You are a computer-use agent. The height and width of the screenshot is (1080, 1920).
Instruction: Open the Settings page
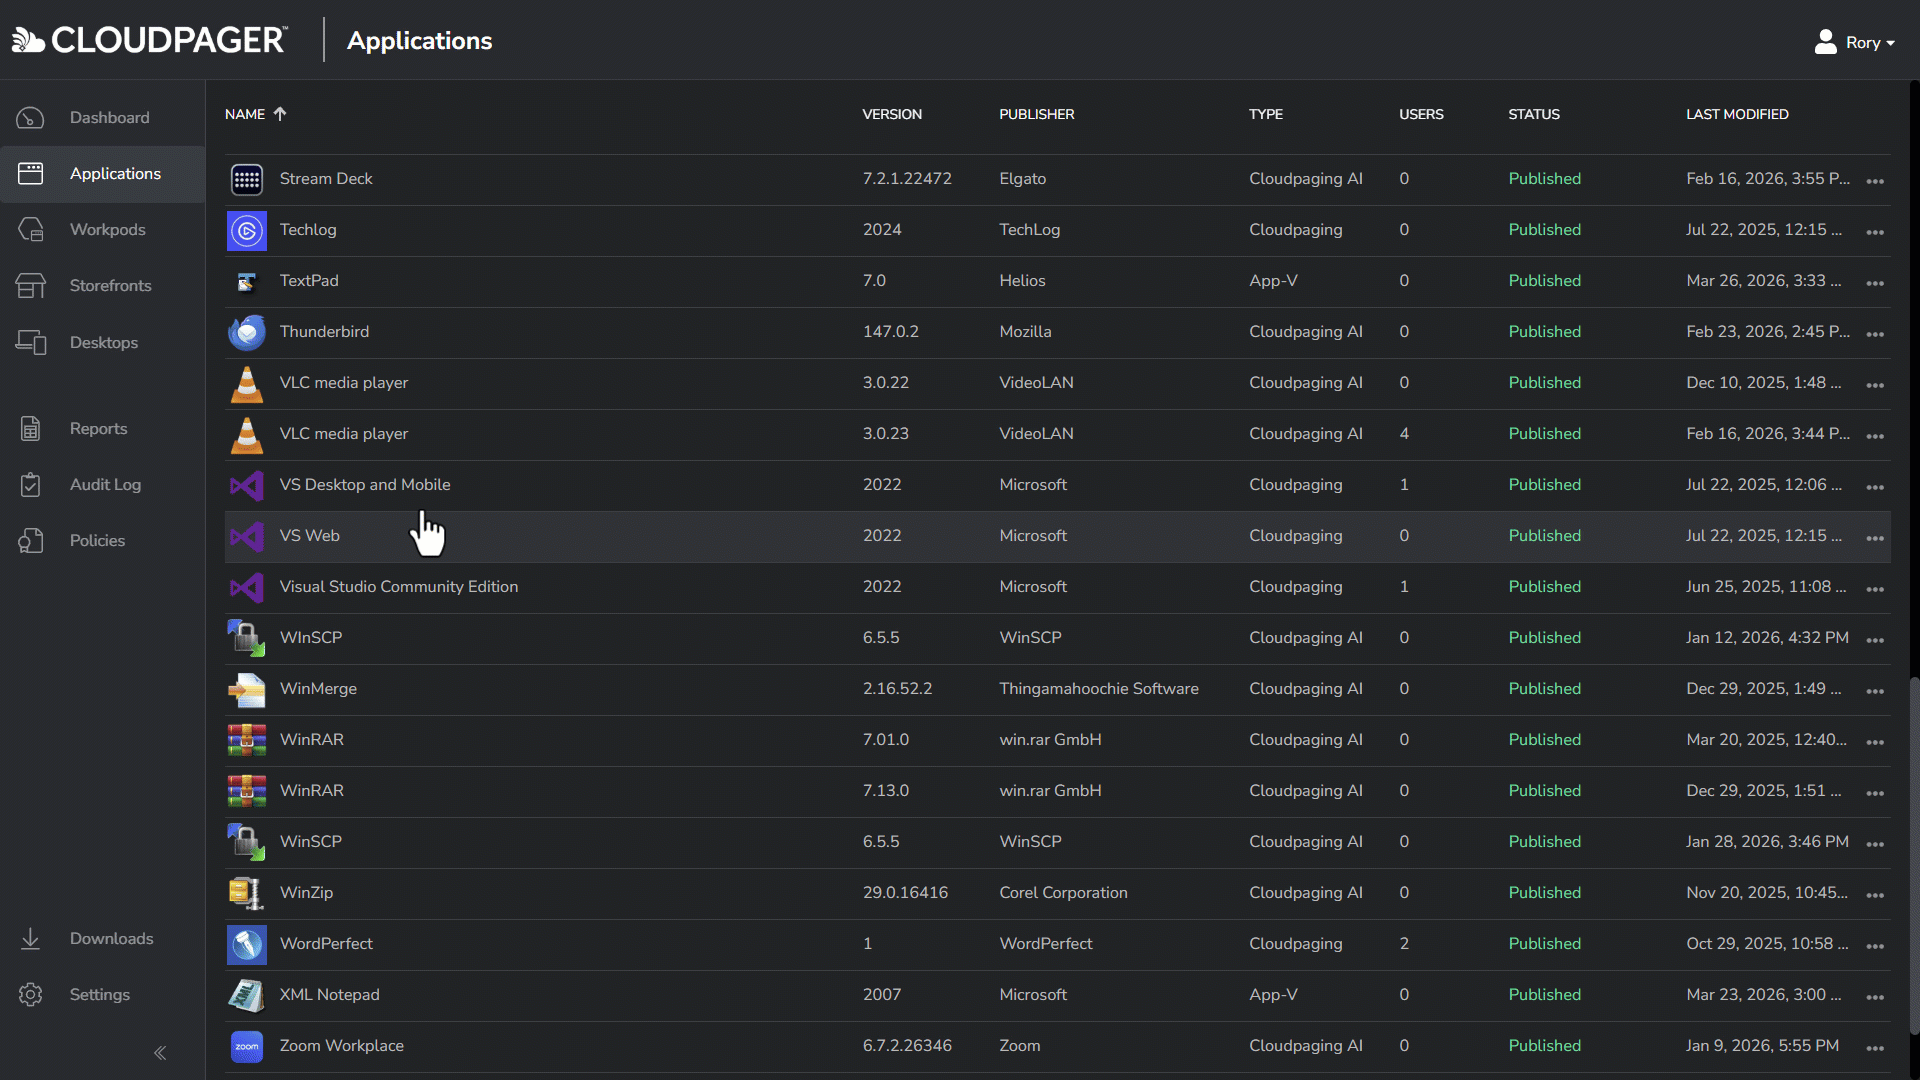point(102,994)
